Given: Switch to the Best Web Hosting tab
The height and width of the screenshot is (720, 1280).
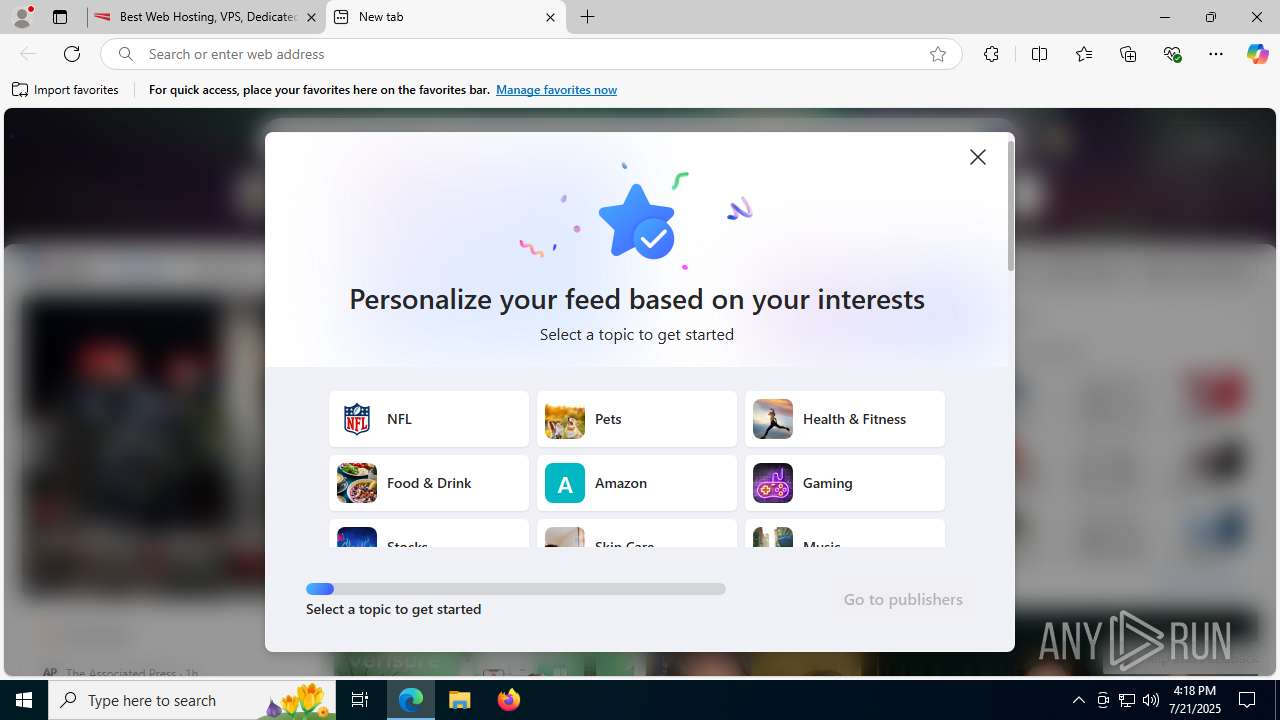Looking at the screenshot, I should point(206,17).
